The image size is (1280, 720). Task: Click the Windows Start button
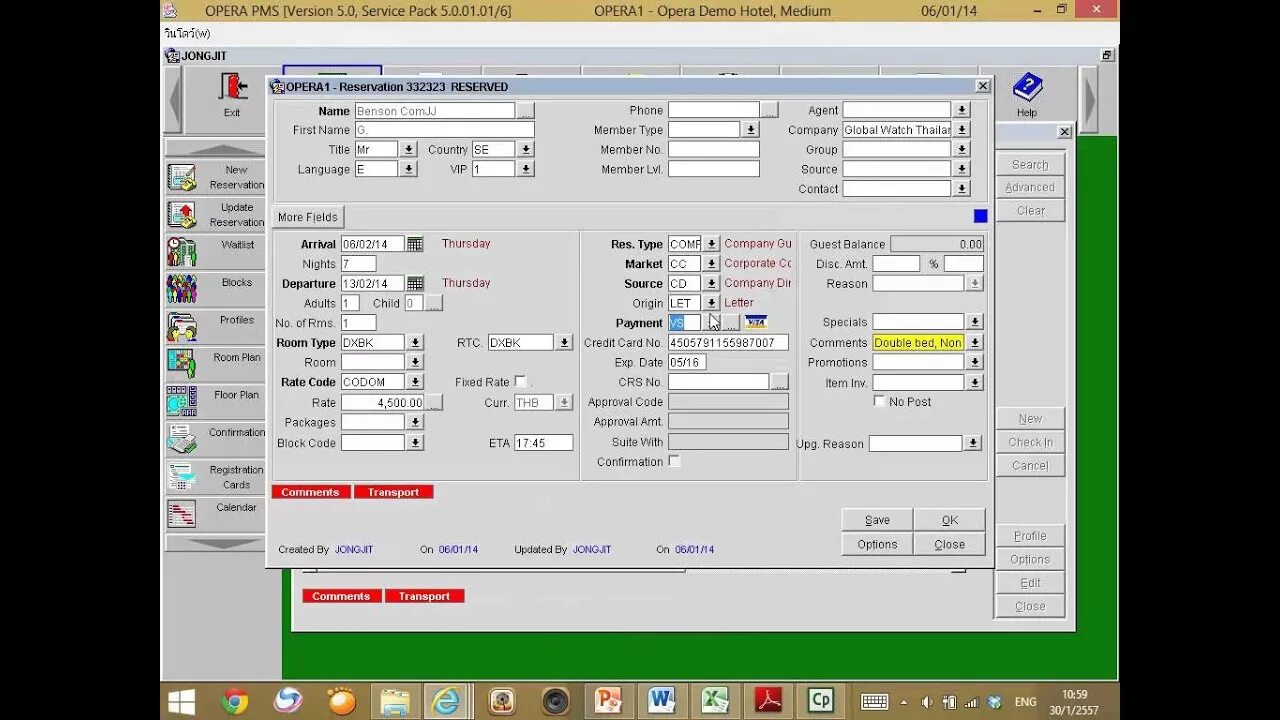coord(181,701)
